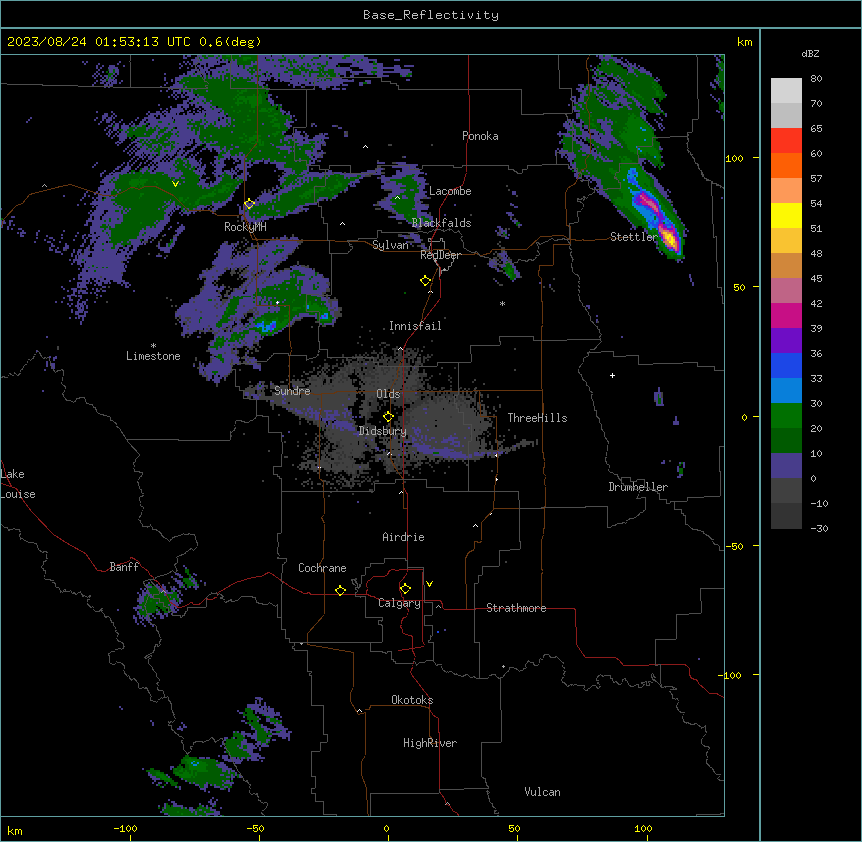Click the 80 value on the dBZ scale
862x842 pixels.
[816, 79]
